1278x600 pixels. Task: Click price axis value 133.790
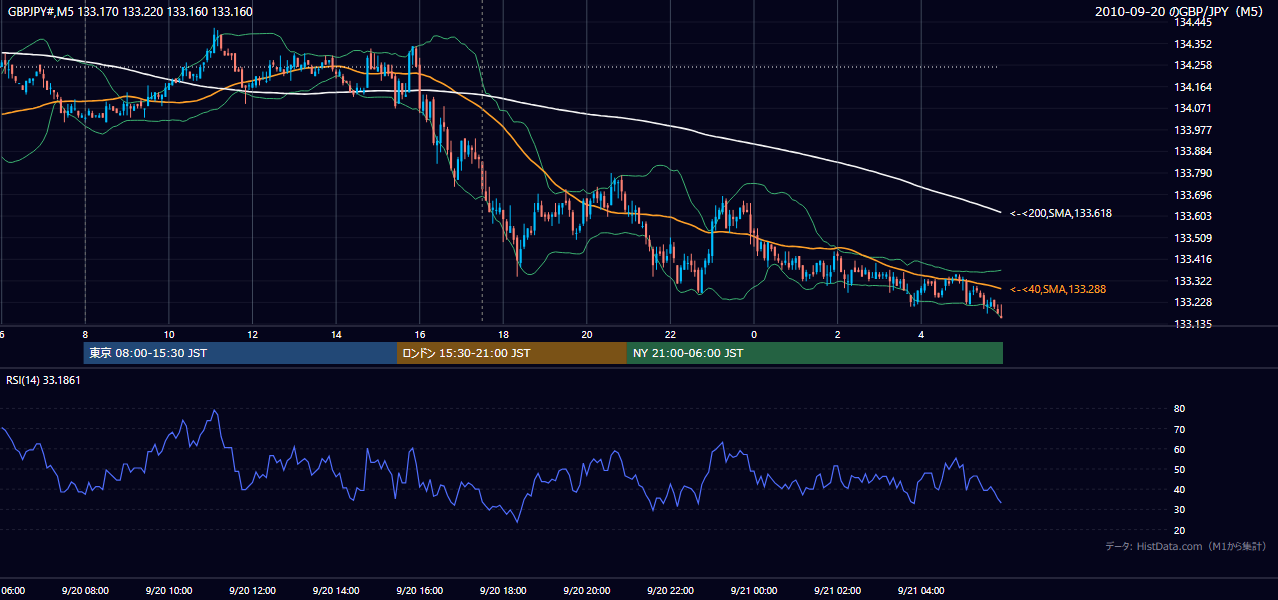coord(1192,173)
